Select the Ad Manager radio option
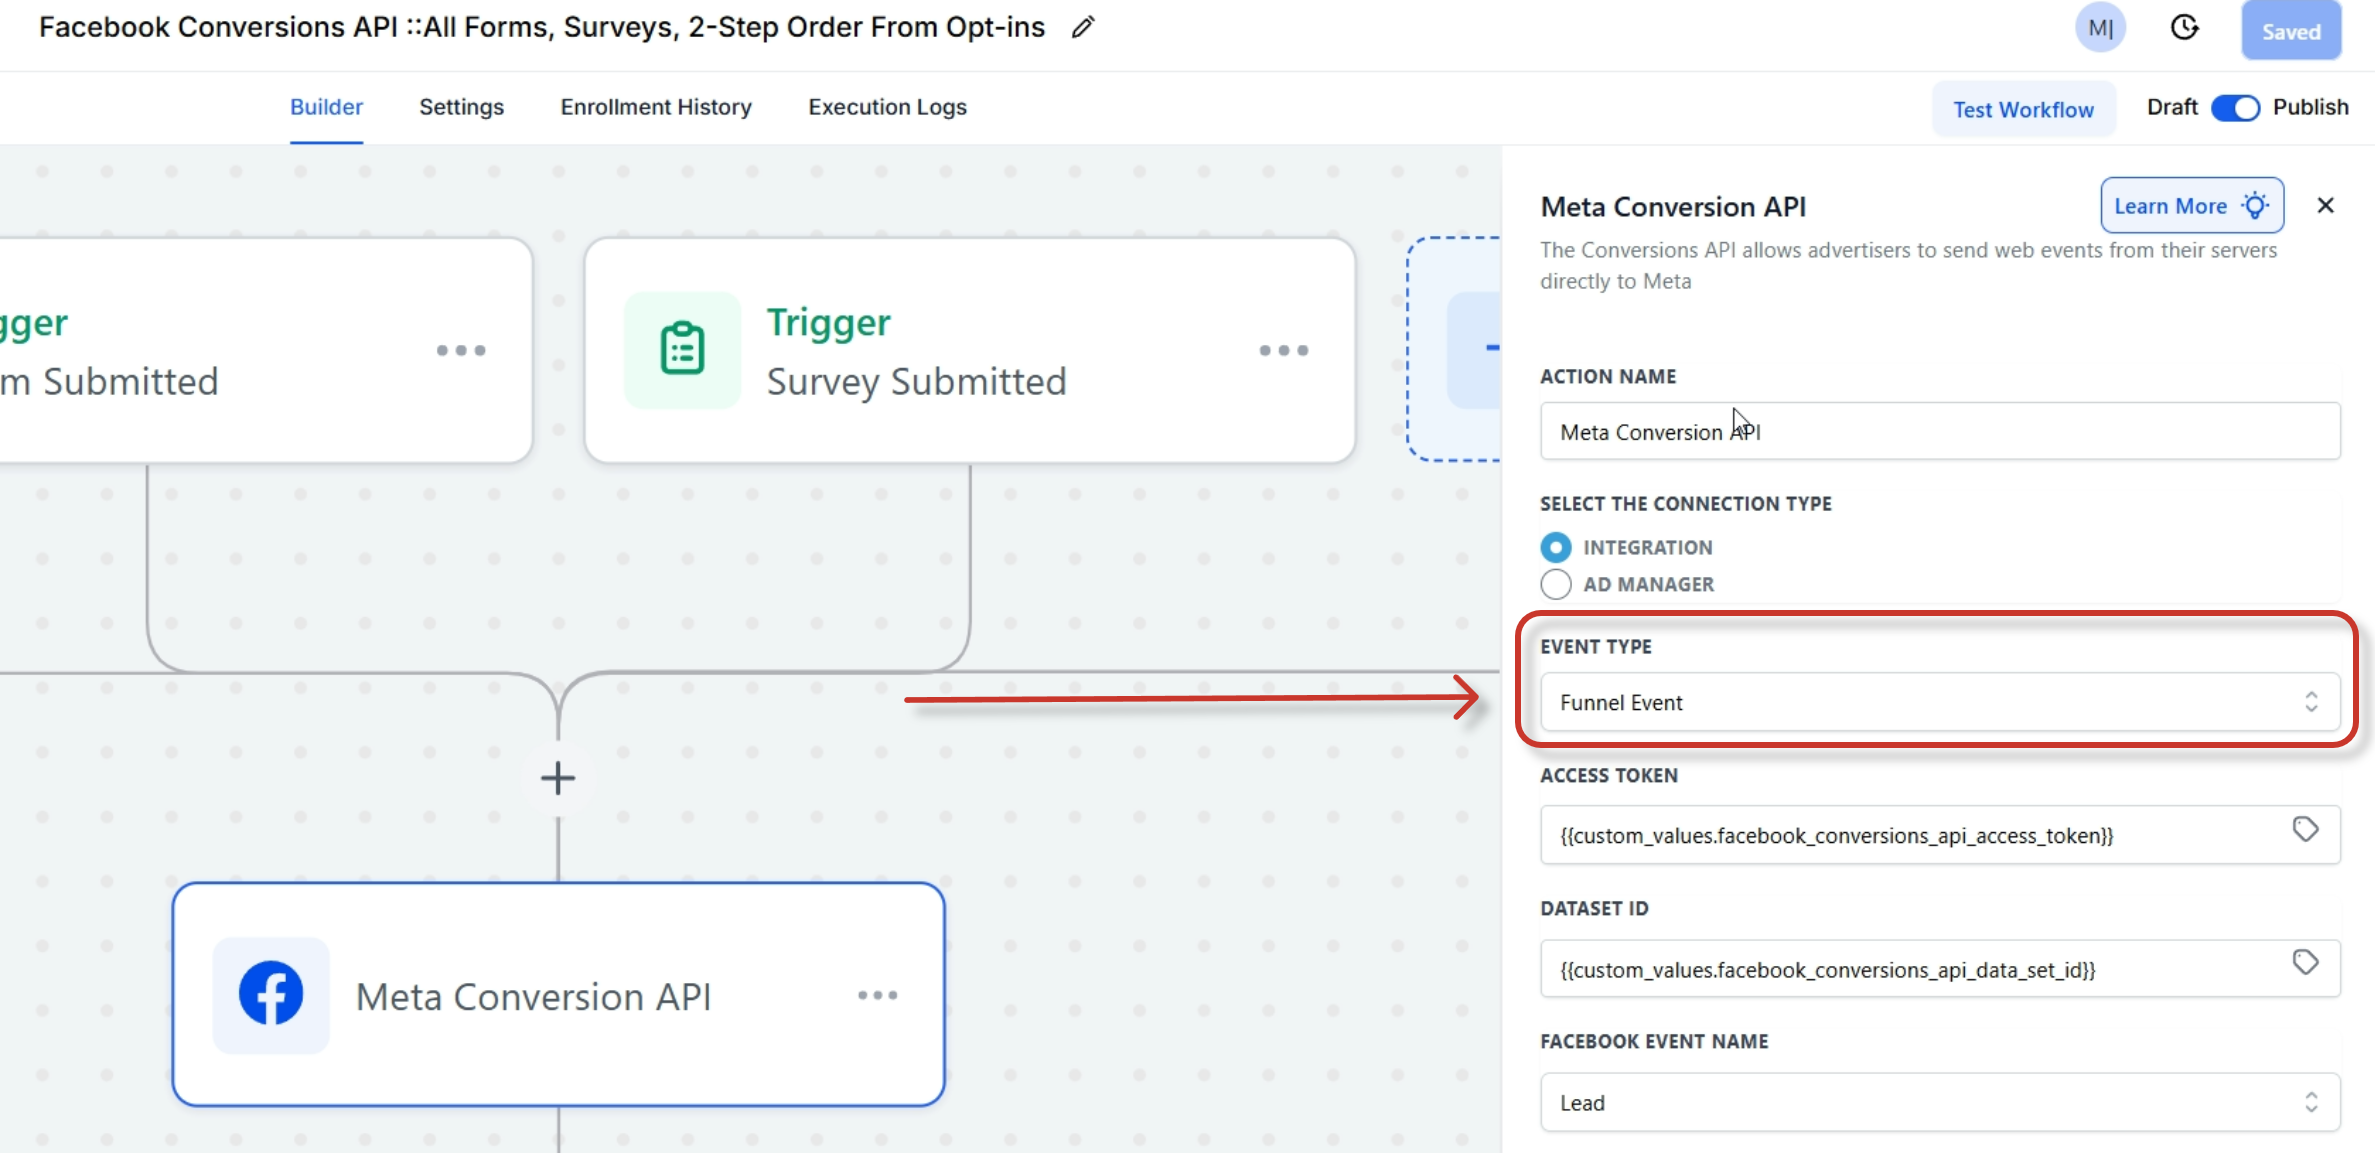2375x1153 pixels. [1556, 584]
